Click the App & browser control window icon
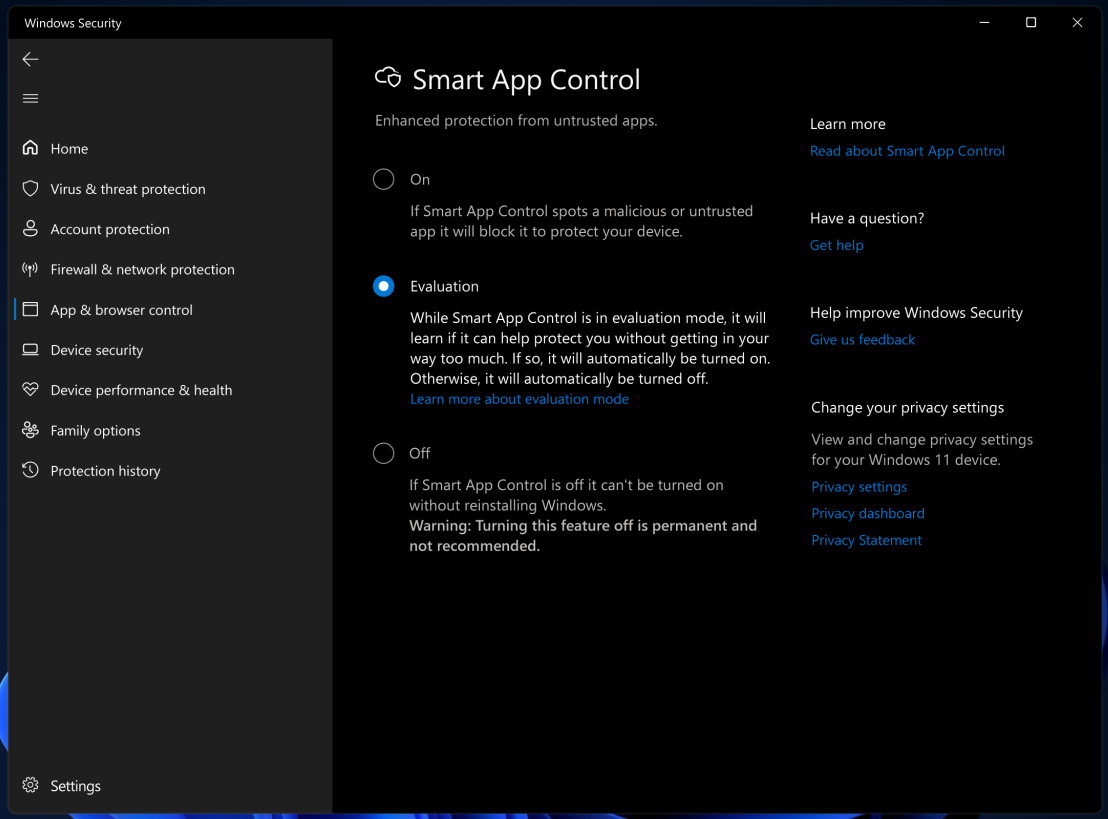 coord(30,310)
